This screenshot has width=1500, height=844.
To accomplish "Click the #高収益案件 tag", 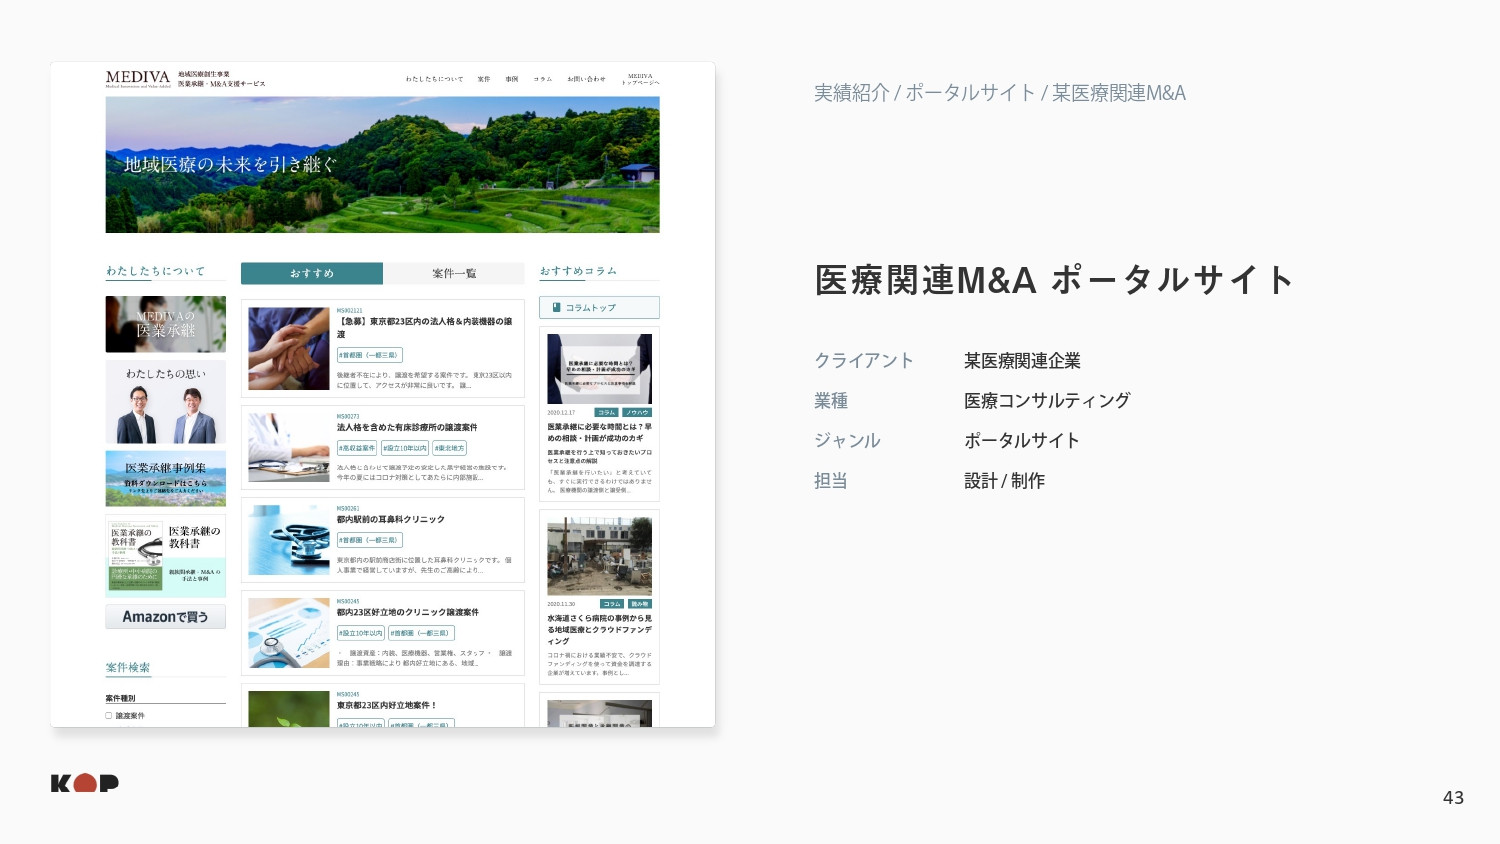I will pyautogui.click(x=357, y=448).
